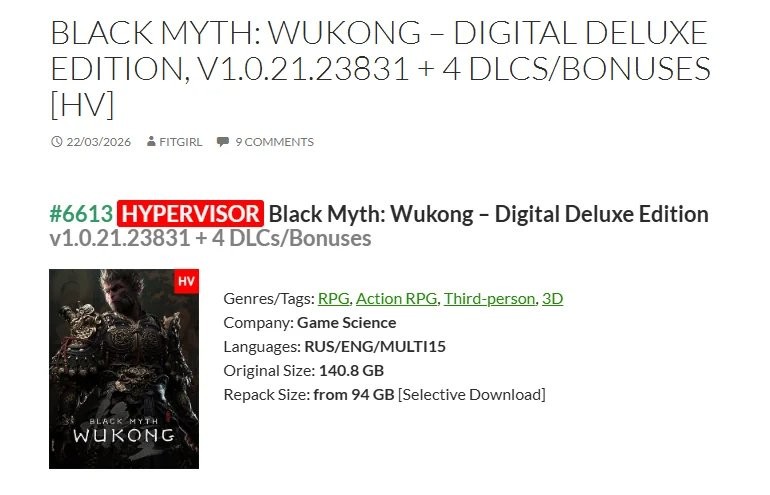Click the Selective Download text
Viewport: 770px width, 495px height.
click(x=472, y=395)
